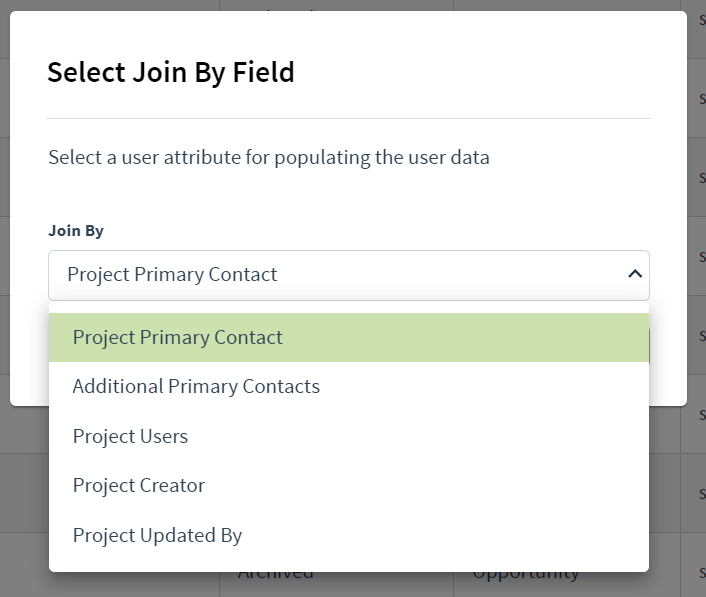Click the "Select Join By Field" dialog title
The width and height of the screenshot is (706, 597).
tap(171, 72)
